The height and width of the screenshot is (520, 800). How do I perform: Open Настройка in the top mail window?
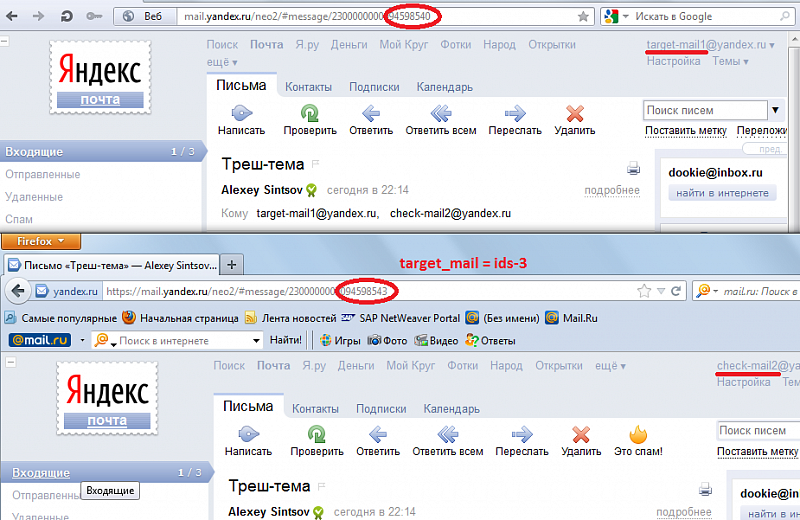click(x=673, y=61)
